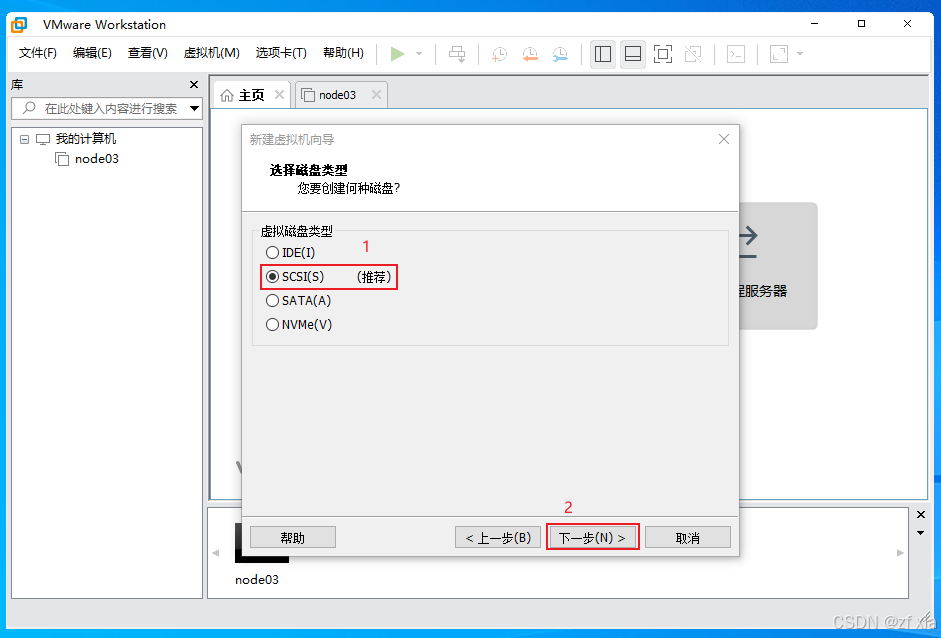Collapse the 我的计算机 tree node

point(25,139)
